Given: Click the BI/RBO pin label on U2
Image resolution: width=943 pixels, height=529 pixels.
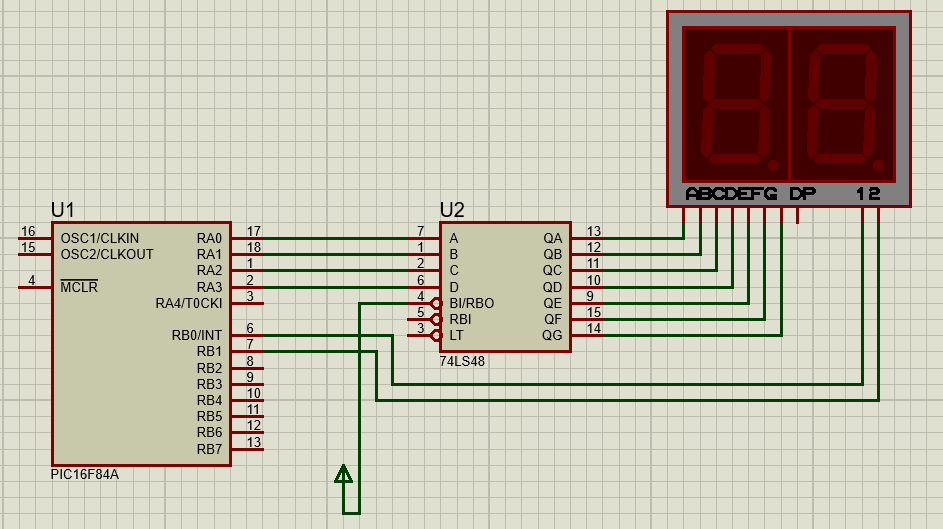Looking at the screenshot, I should point(472,303).
